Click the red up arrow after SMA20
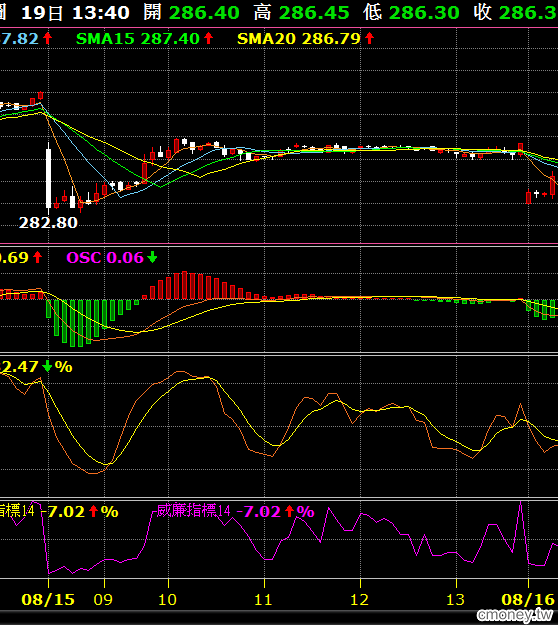 pyautogui.click(x=369, y=38)
